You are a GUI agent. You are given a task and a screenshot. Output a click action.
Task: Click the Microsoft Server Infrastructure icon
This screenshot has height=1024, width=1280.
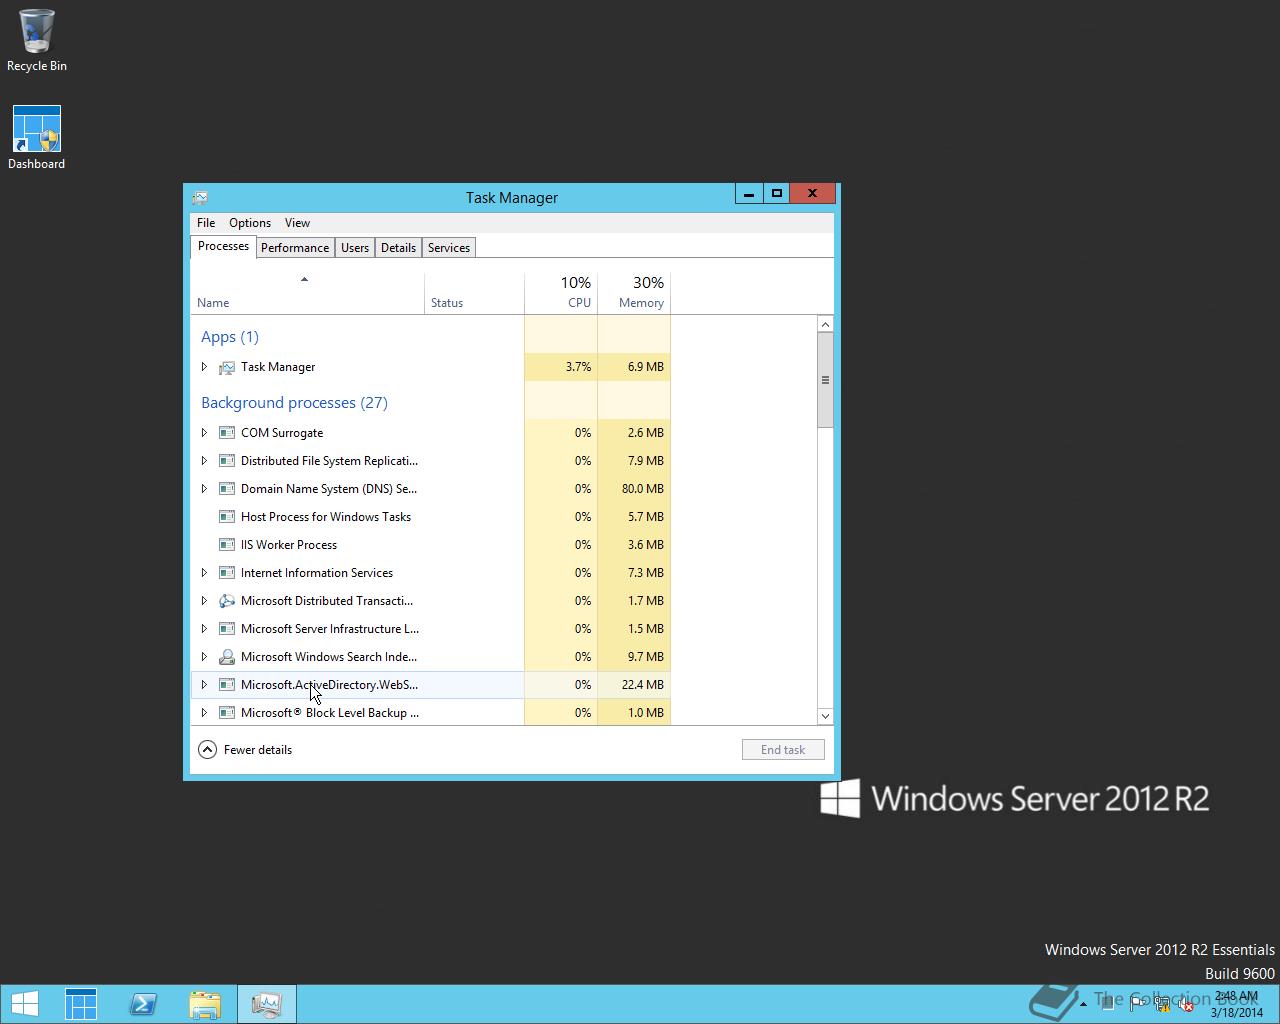point(227,629)
